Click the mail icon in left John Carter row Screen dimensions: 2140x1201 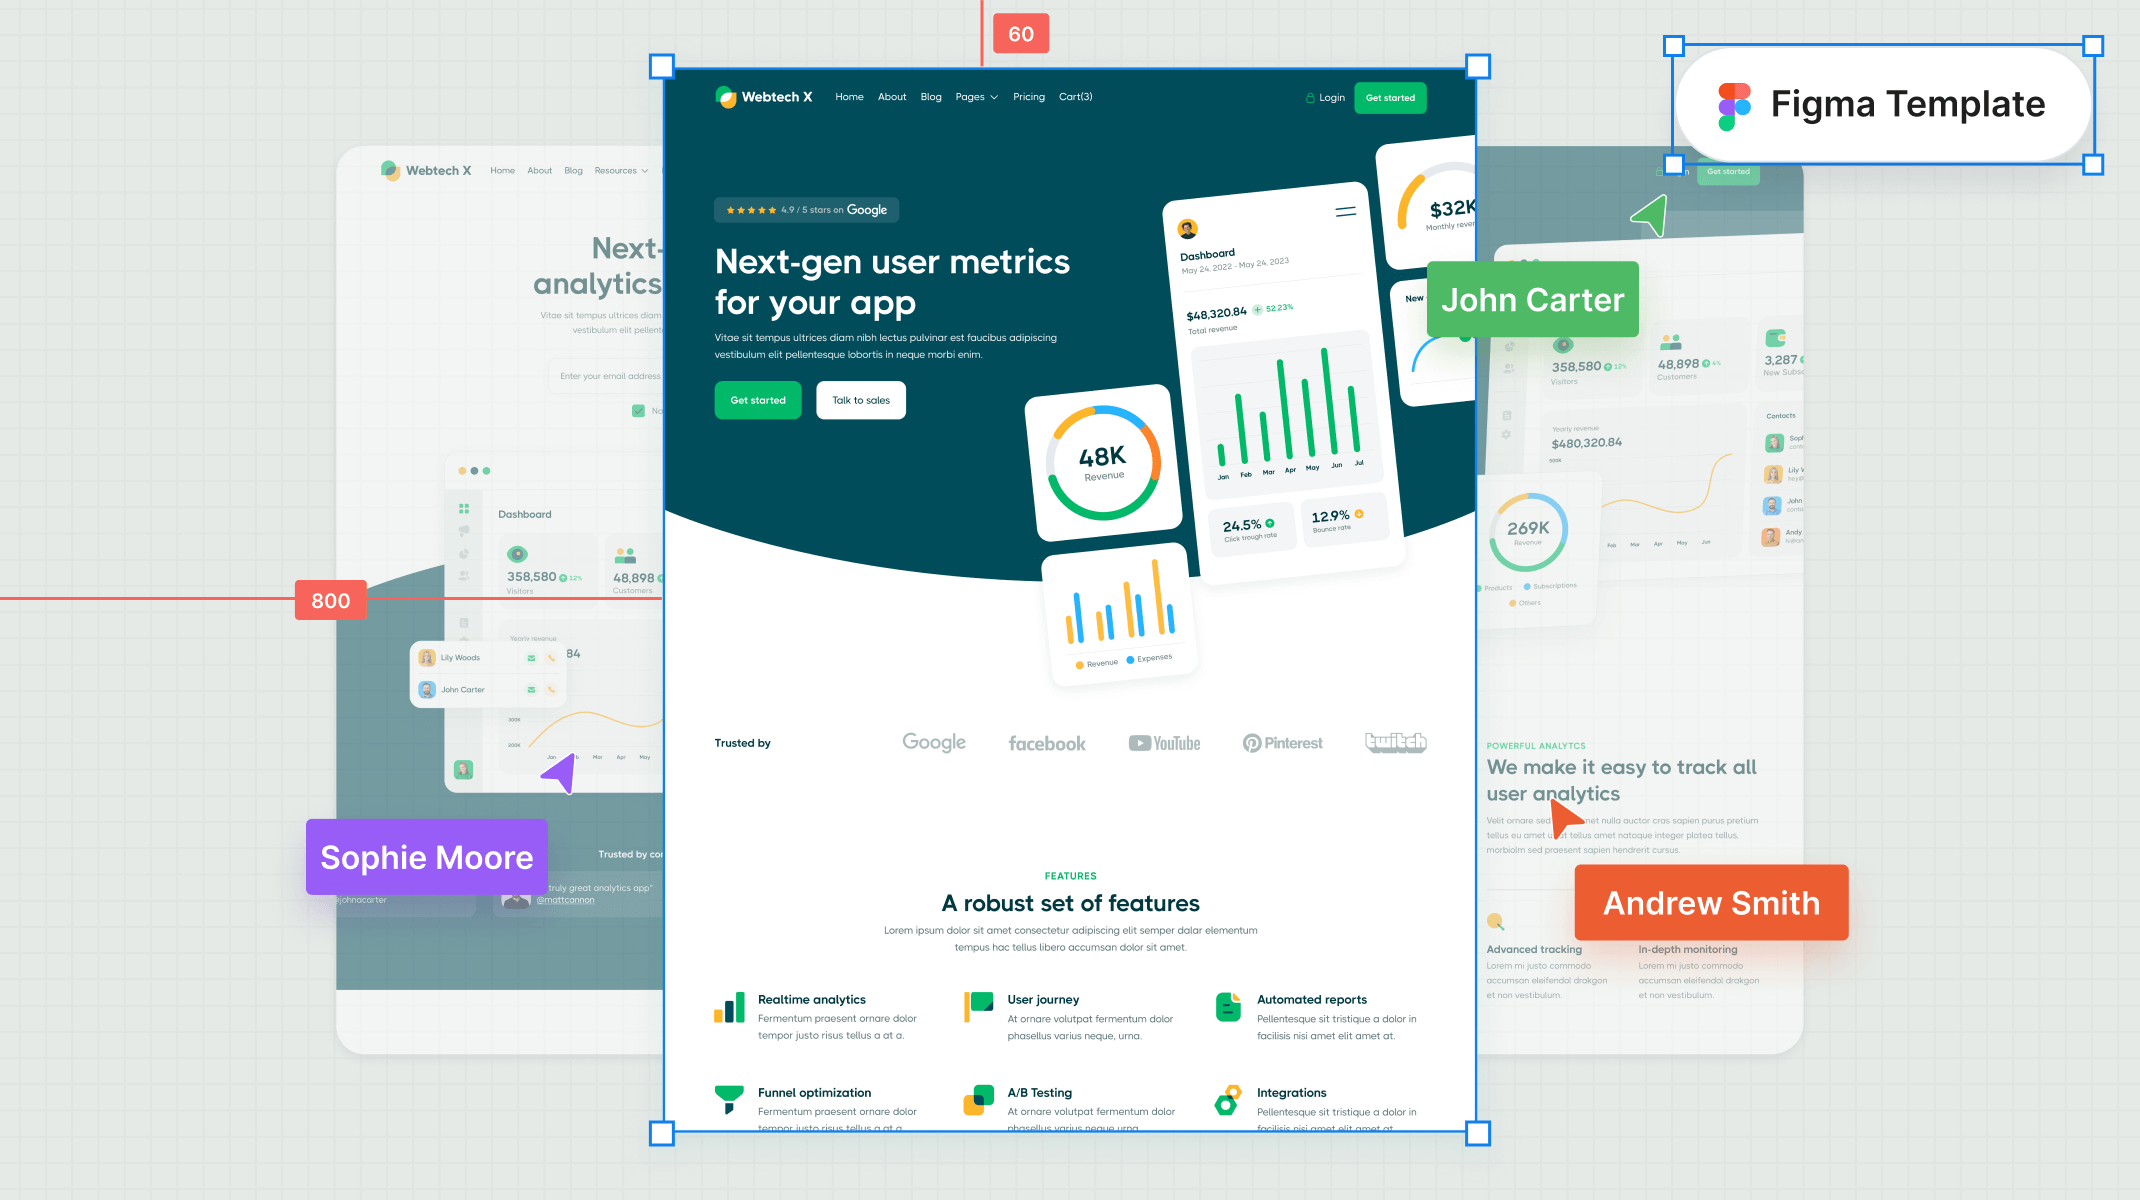click(x=531, y=690)
